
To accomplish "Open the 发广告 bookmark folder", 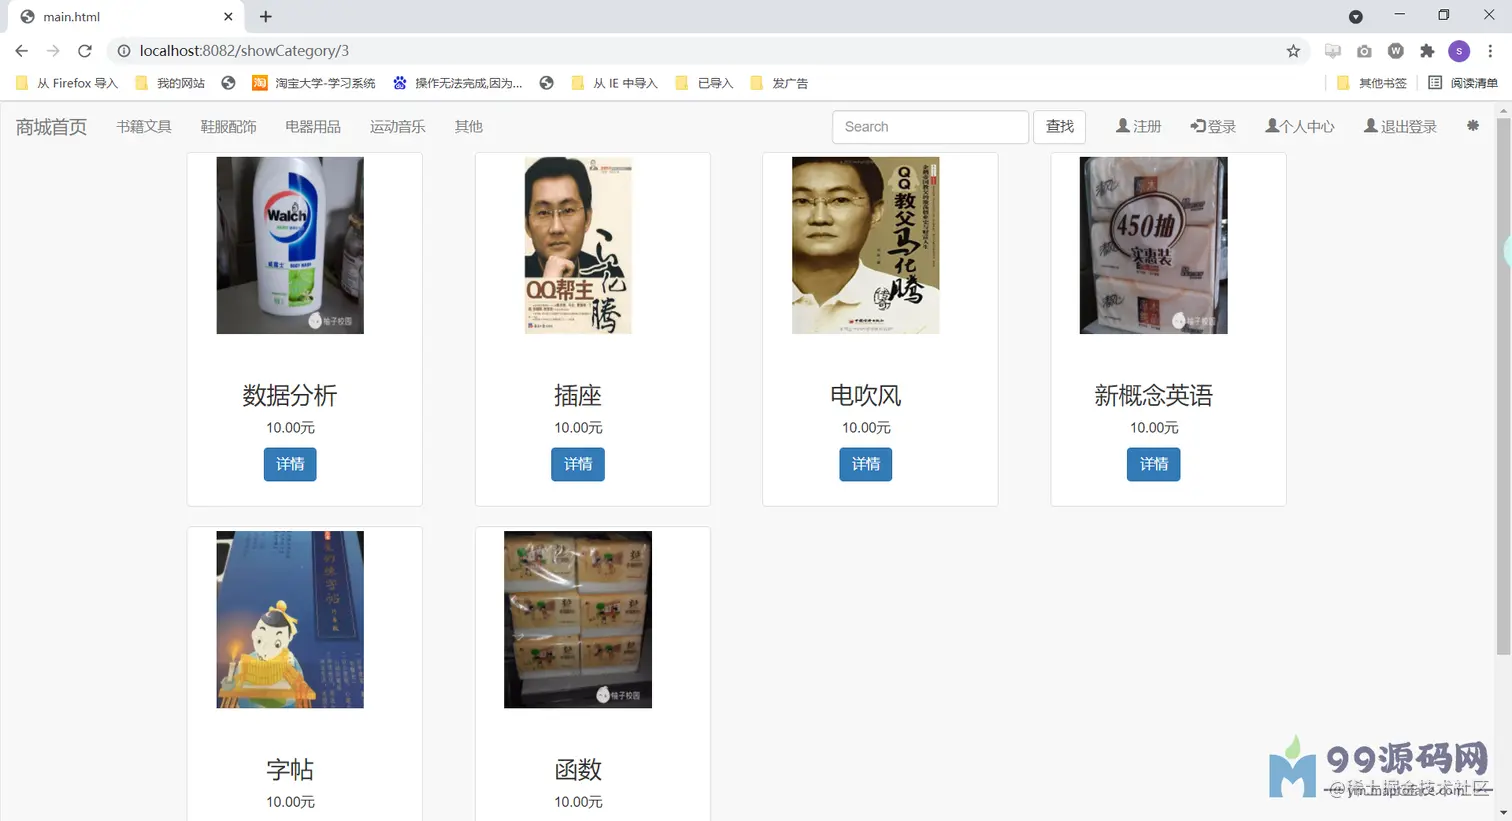I will click(x=779, y=83).
